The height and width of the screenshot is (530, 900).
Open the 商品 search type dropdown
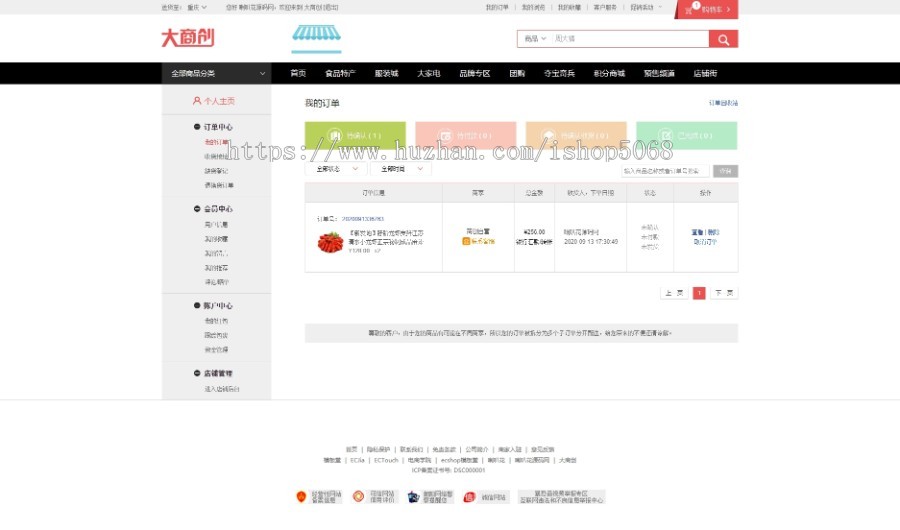point(535,39)
